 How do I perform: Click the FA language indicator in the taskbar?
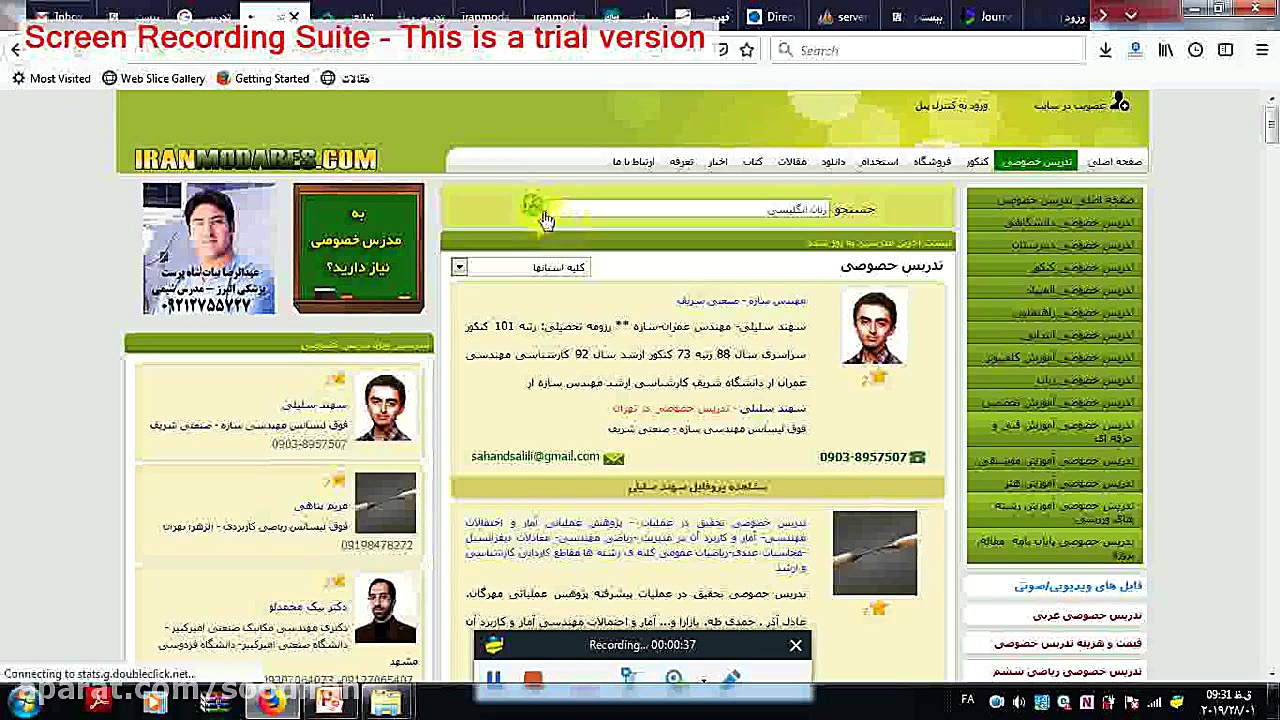[x=968, y=700]
